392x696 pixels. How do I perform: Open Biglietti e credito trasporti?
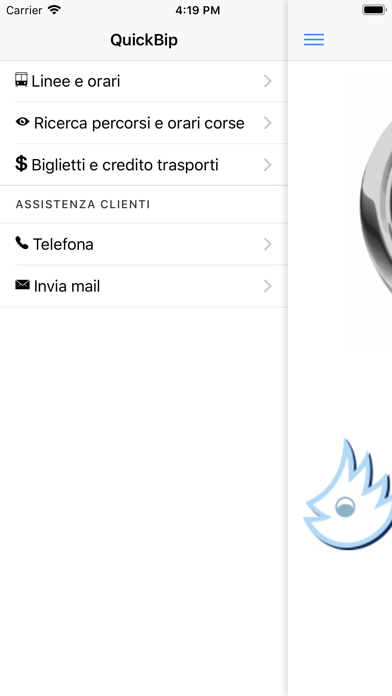pos(144,165)
